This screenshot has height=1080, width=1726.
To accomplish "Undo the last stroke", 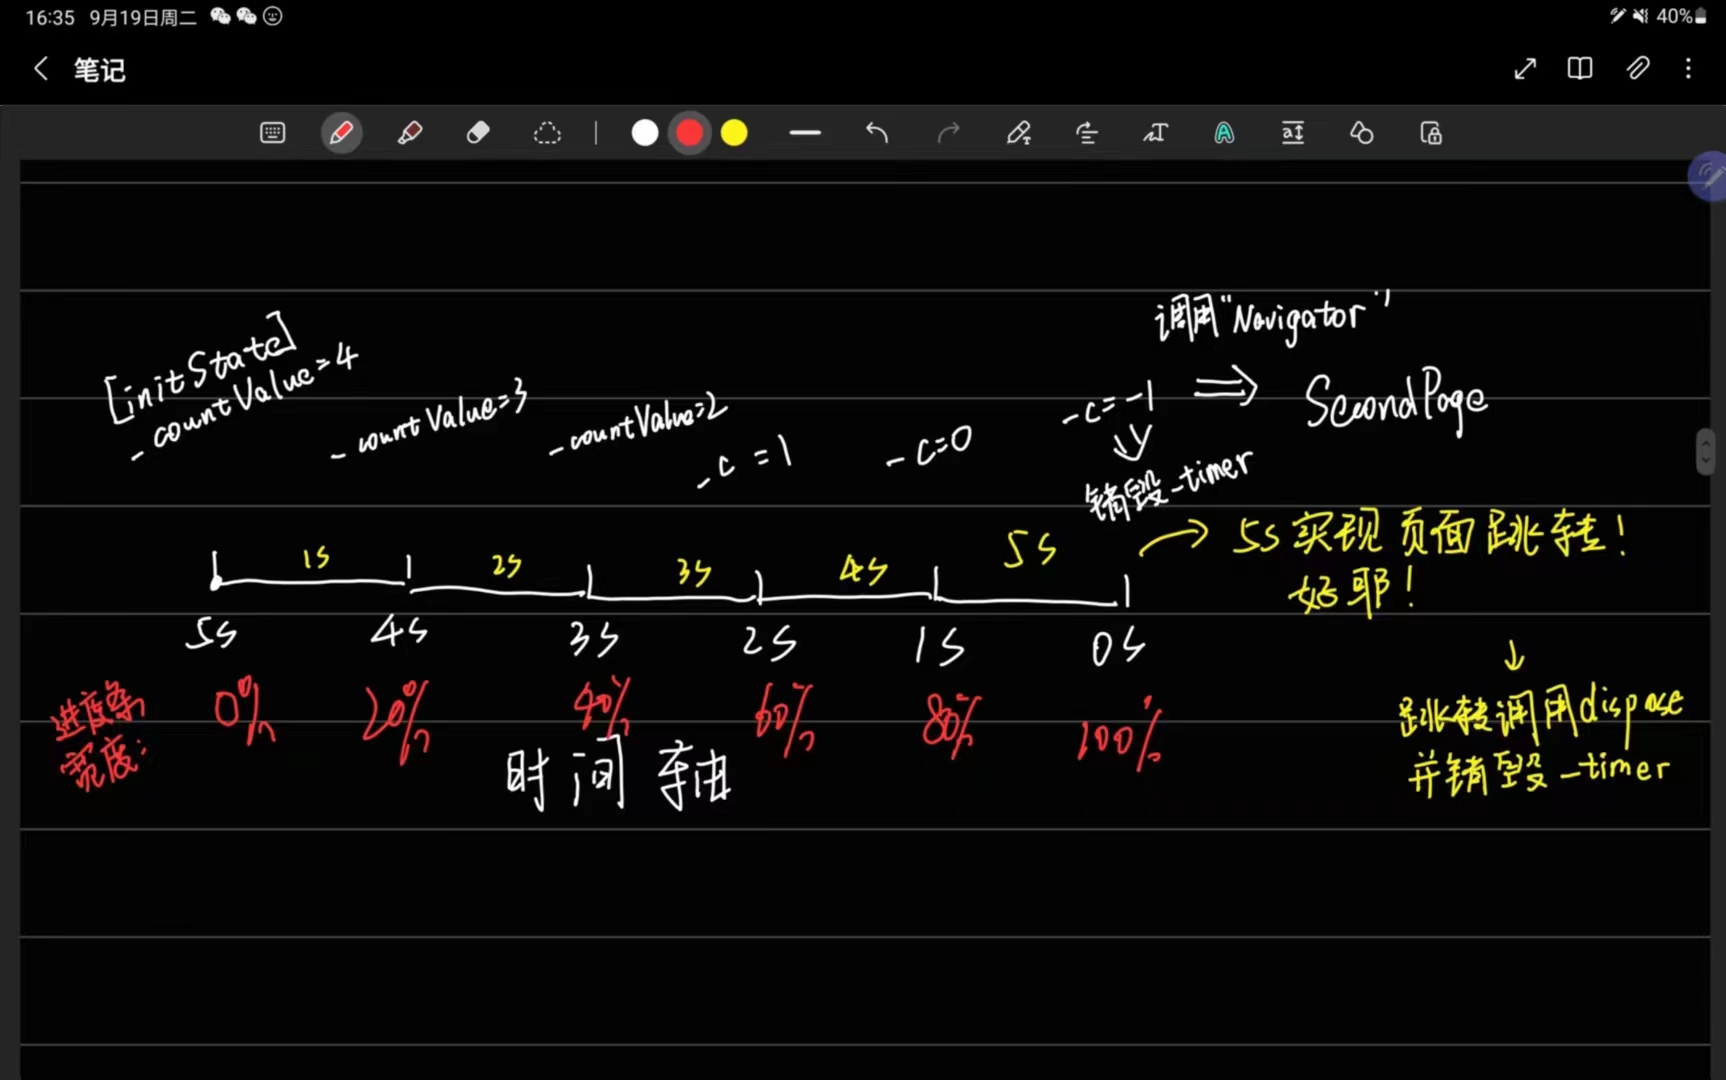I will (x=877, y=133).
